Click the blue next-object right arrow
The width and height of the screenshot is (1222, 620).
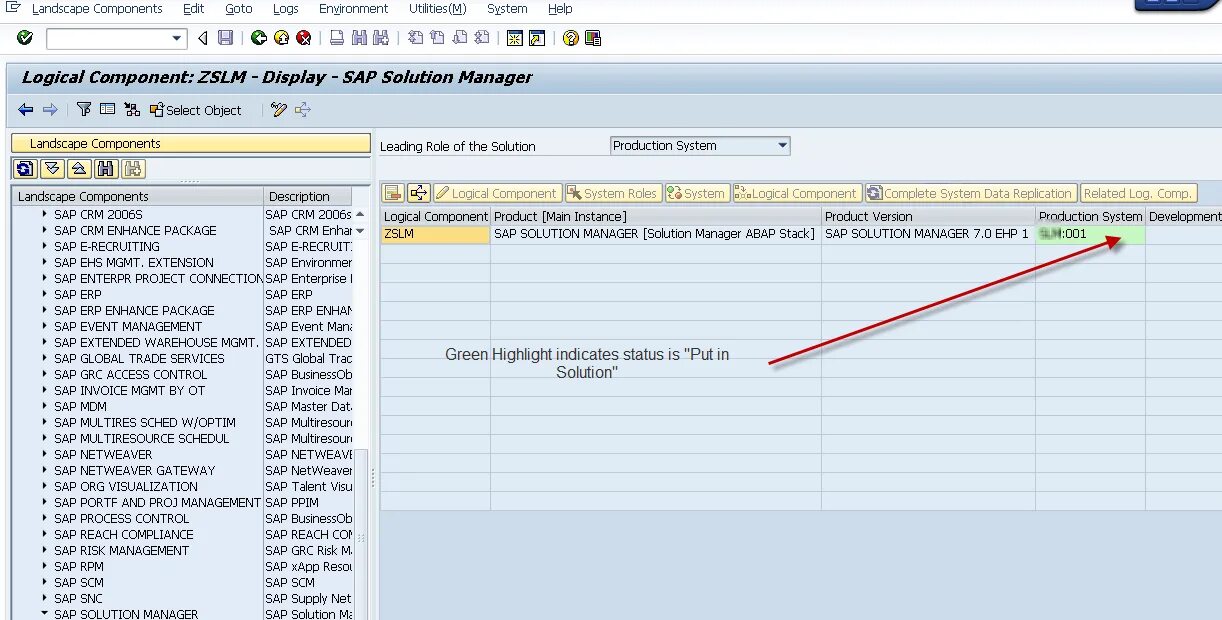pos(50,110)
